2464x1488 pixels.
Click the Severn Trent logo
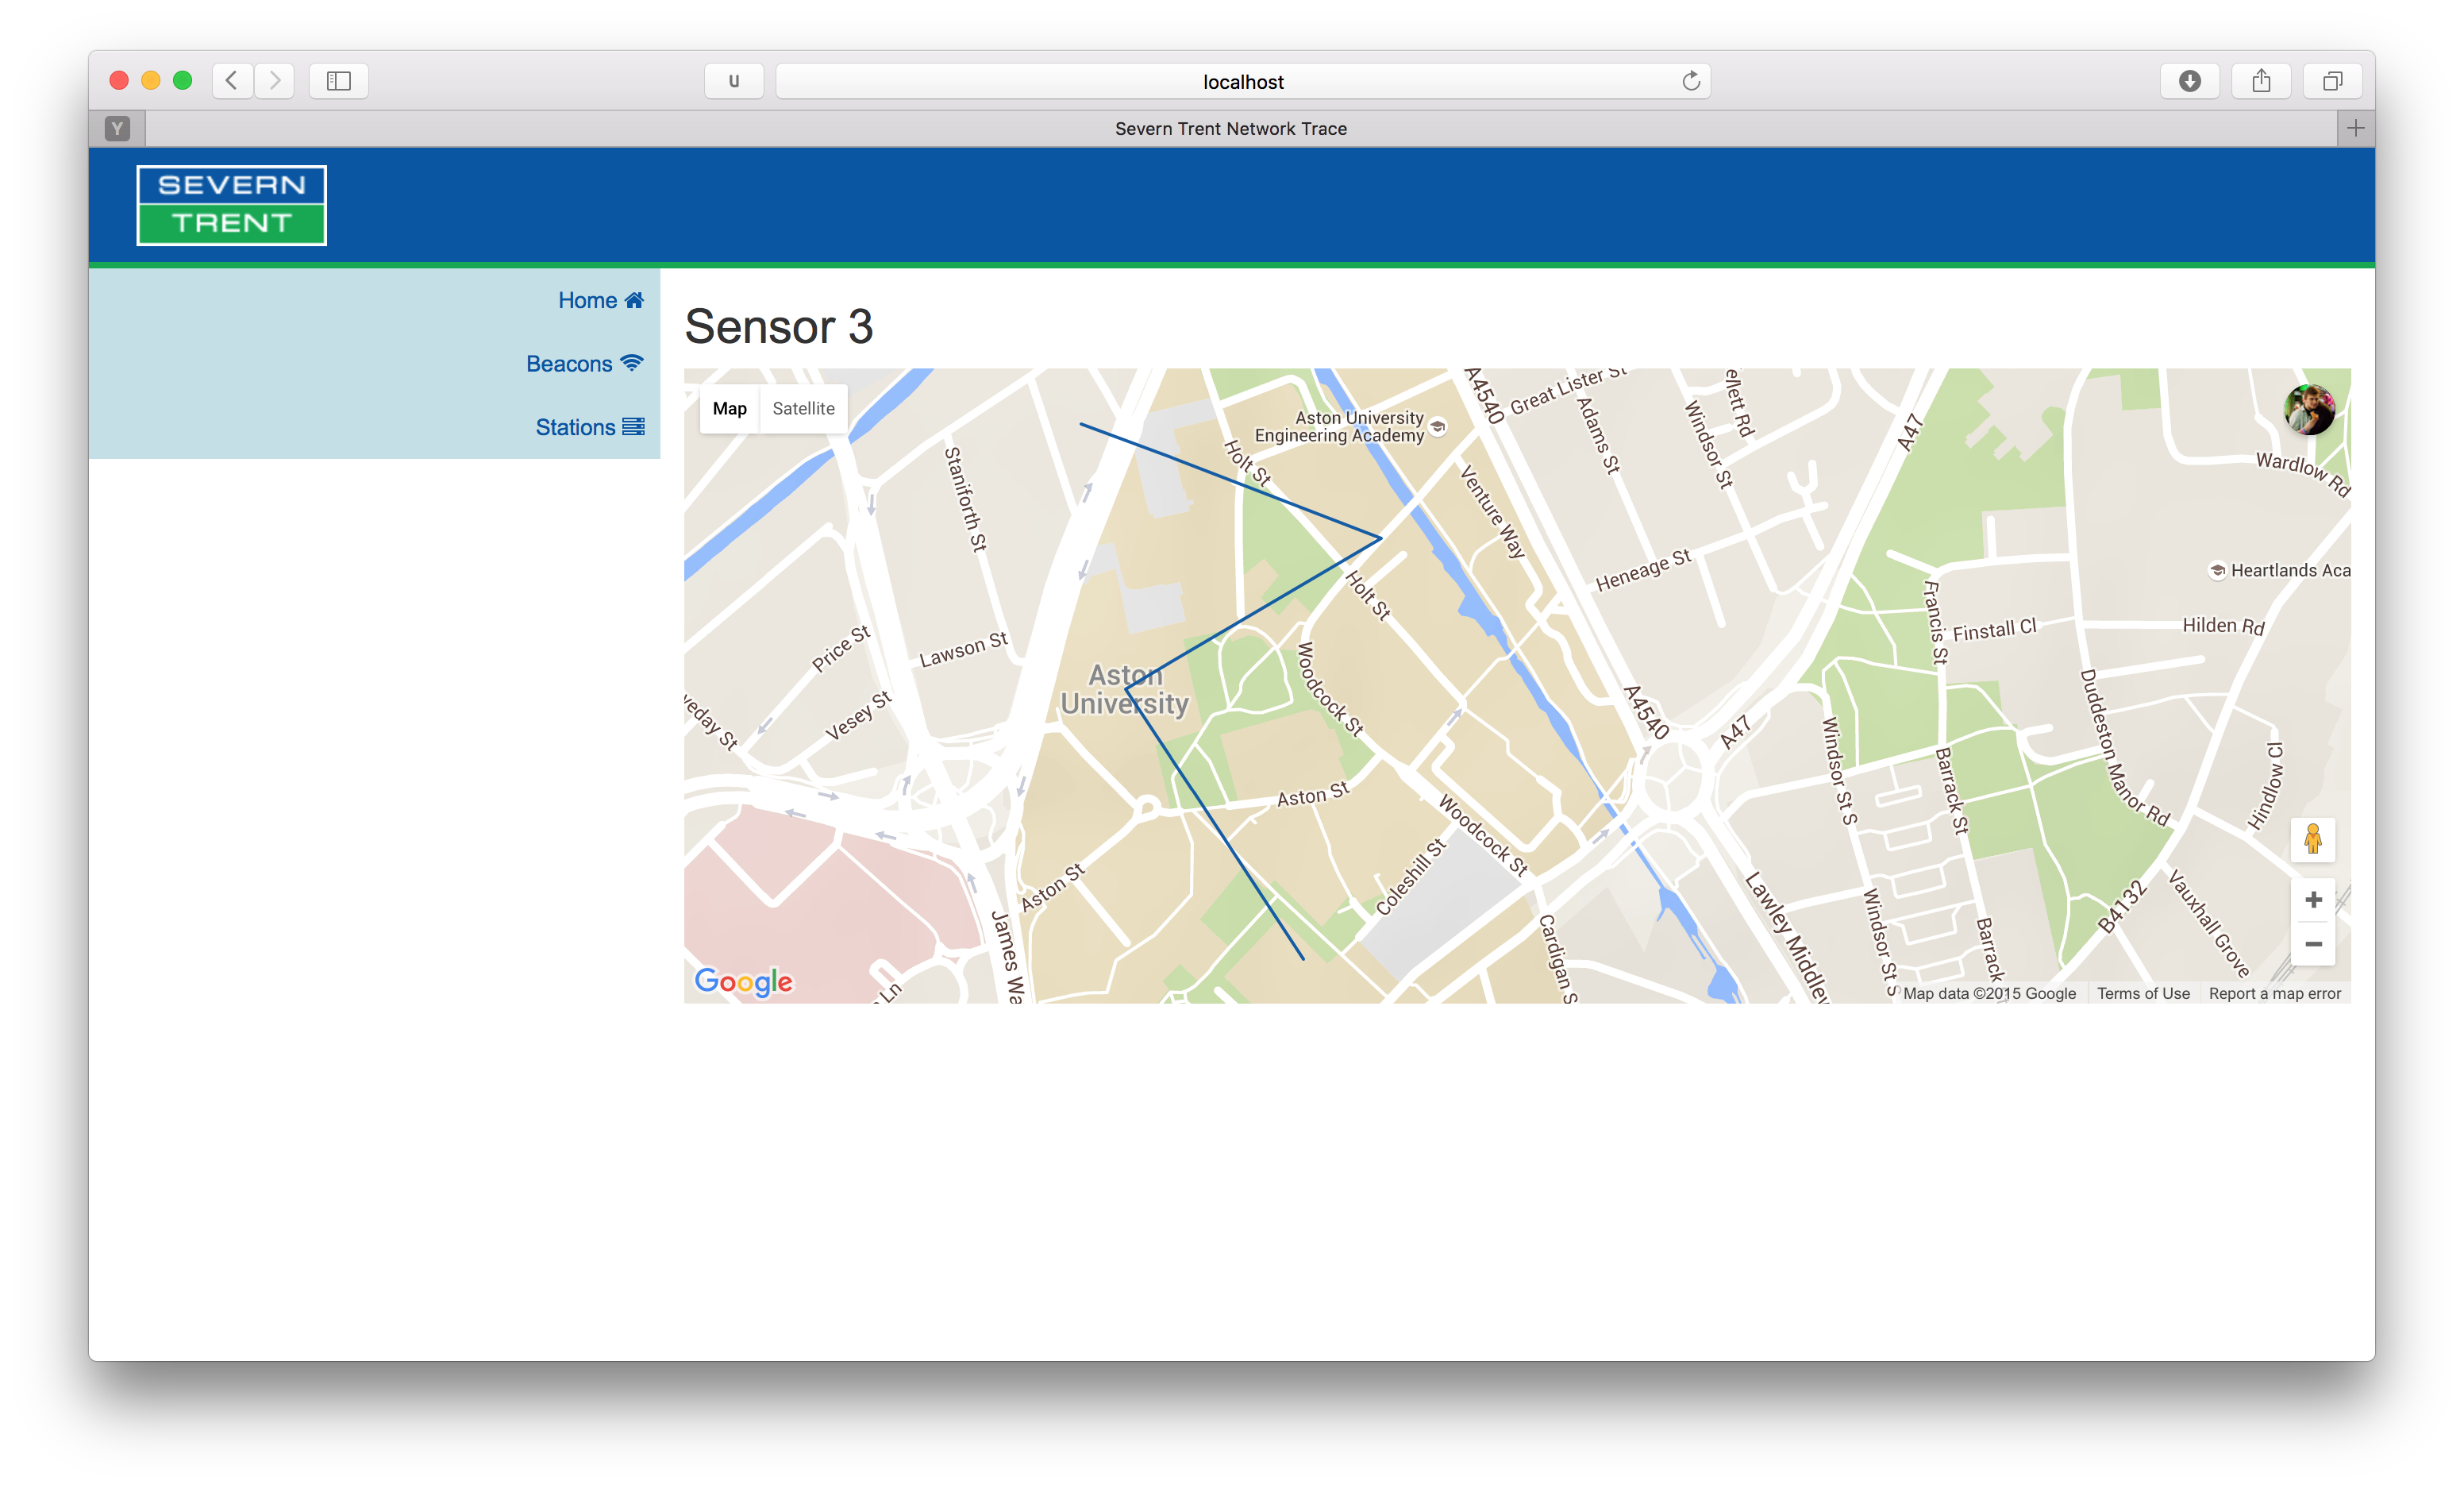pos(232,205)
